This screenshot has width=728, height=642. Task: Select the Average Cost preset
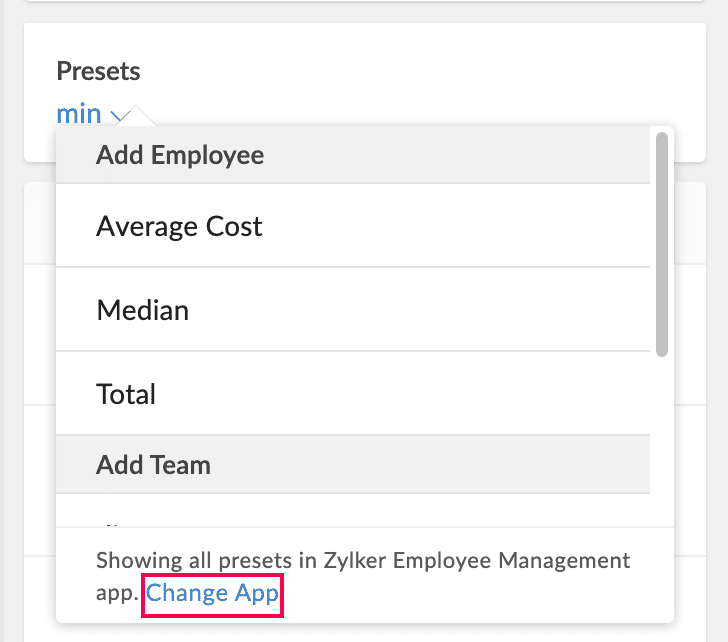coord(179,226)
